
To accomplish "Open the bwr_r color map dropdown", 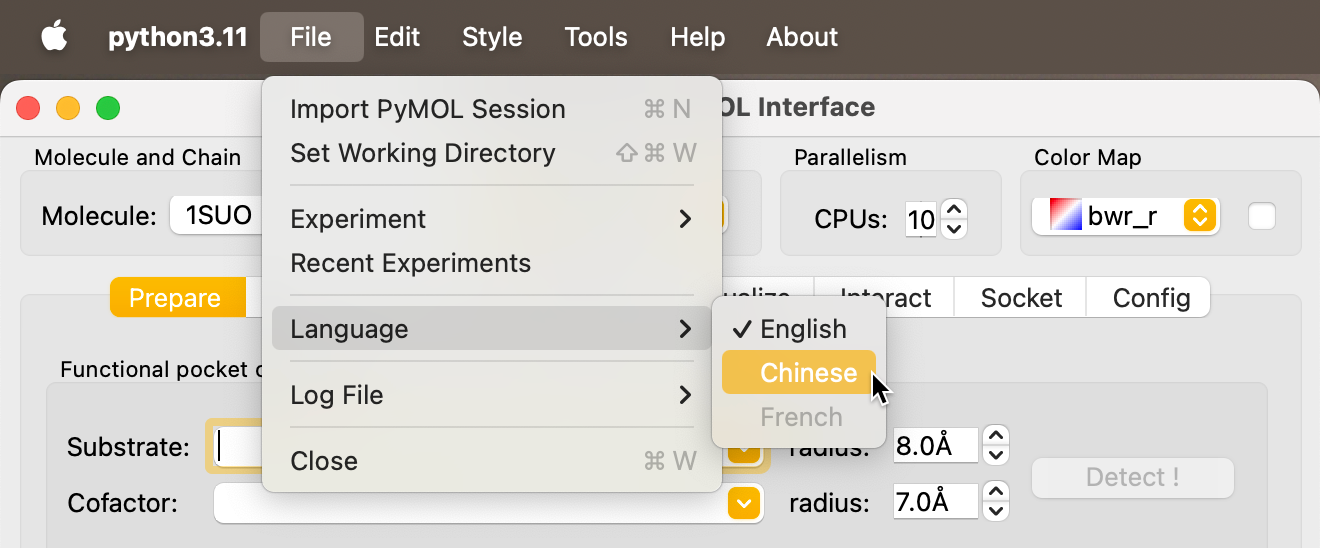I will click(x=1124, y=215).
